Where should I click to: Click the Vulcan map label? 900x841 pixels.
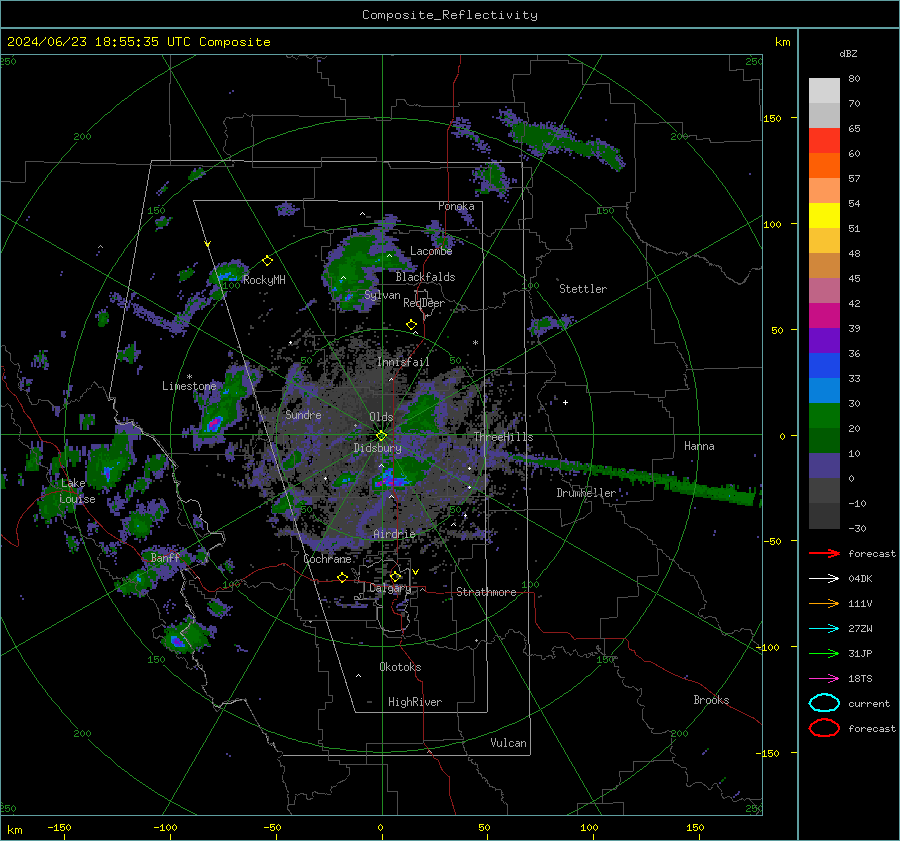tap(509, 743)
